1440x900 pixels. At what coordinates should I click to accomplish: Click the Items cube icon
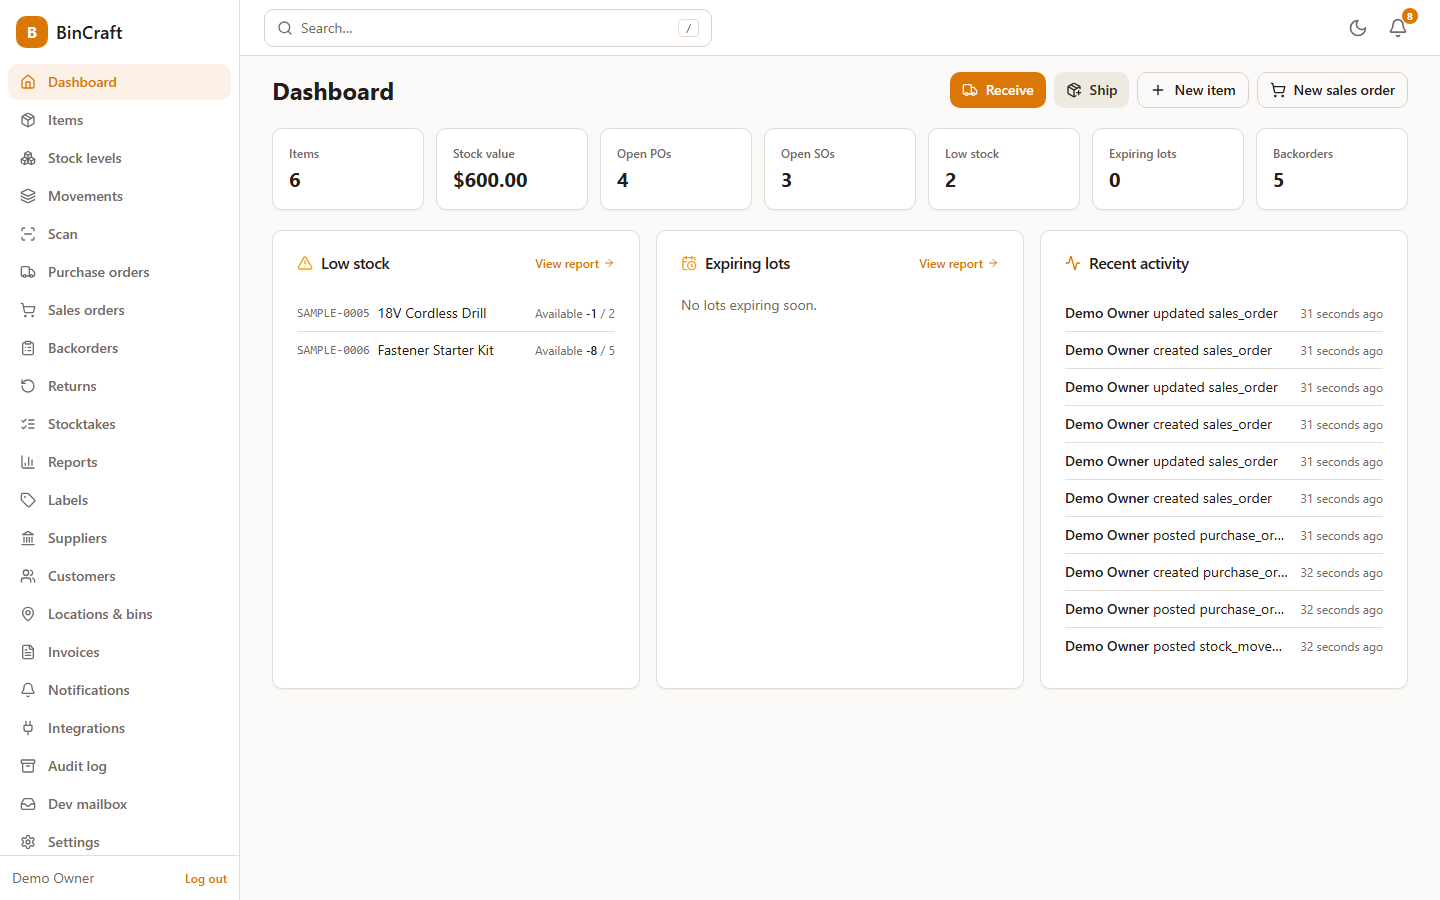[x=28, y=120]
